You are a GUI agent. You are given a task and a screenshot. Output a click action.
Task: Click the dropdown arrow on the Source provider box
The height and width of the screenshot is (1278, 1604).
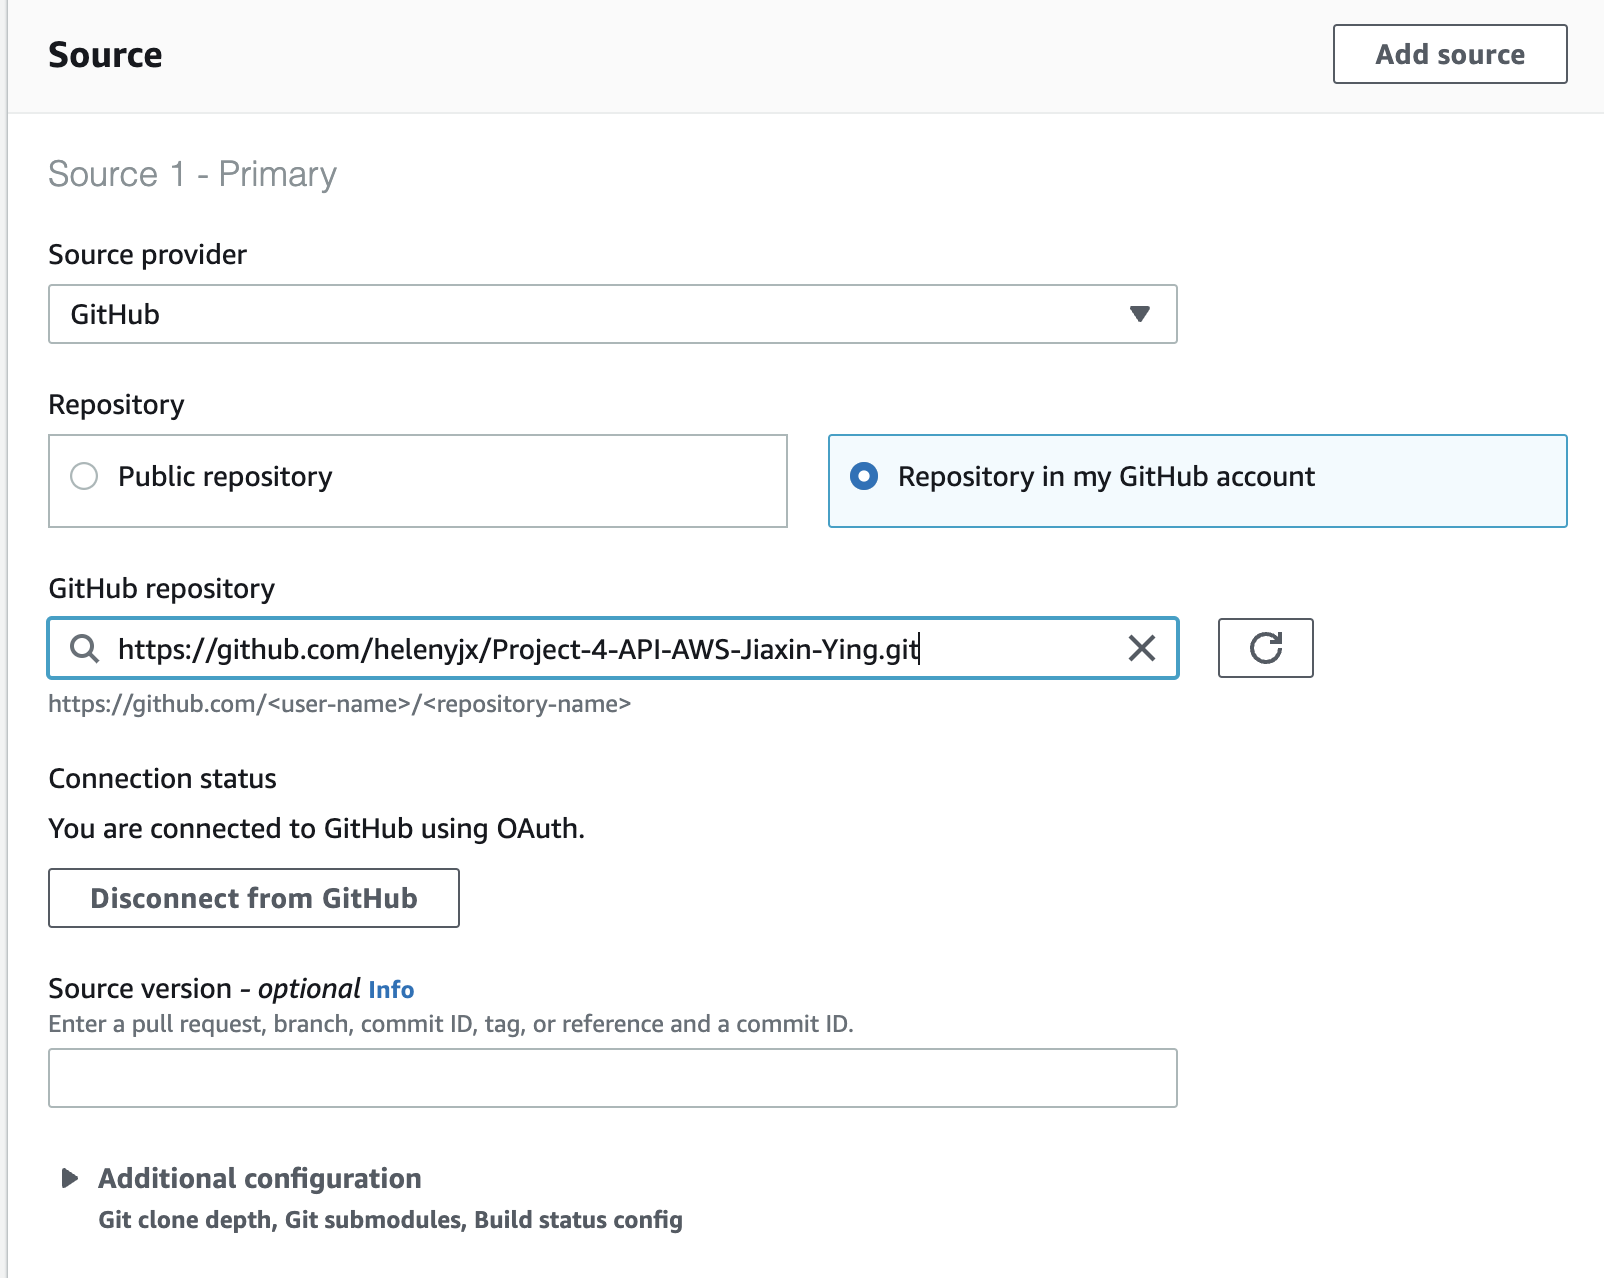pos(1140,314)
